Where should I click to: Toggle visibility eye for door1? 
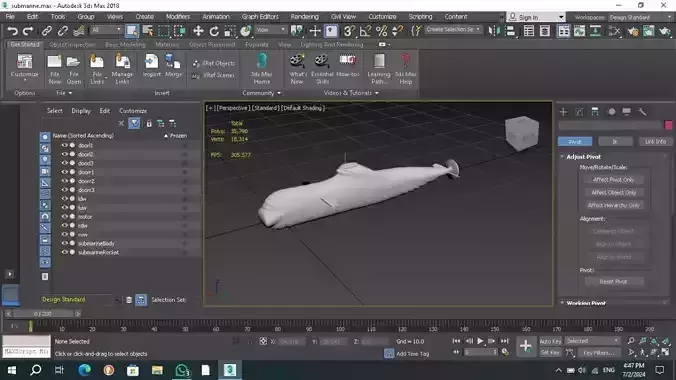pos(64,145)
